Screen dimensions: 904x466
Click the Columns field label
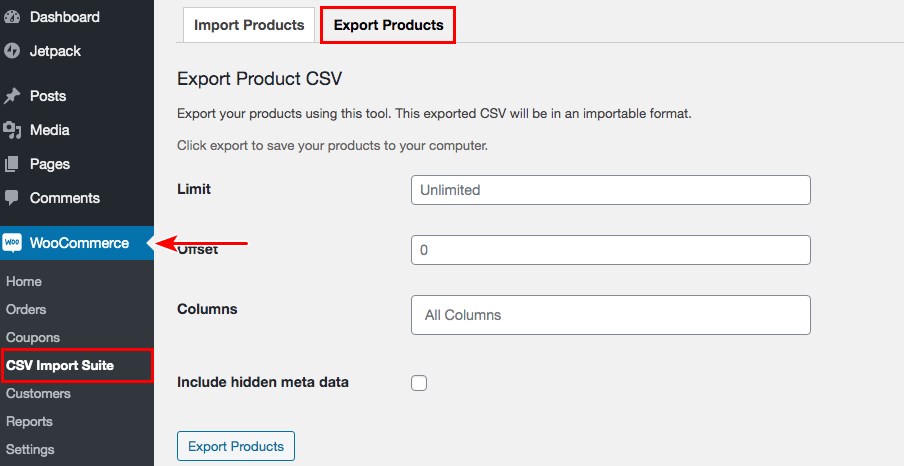(x=207, y=309)
